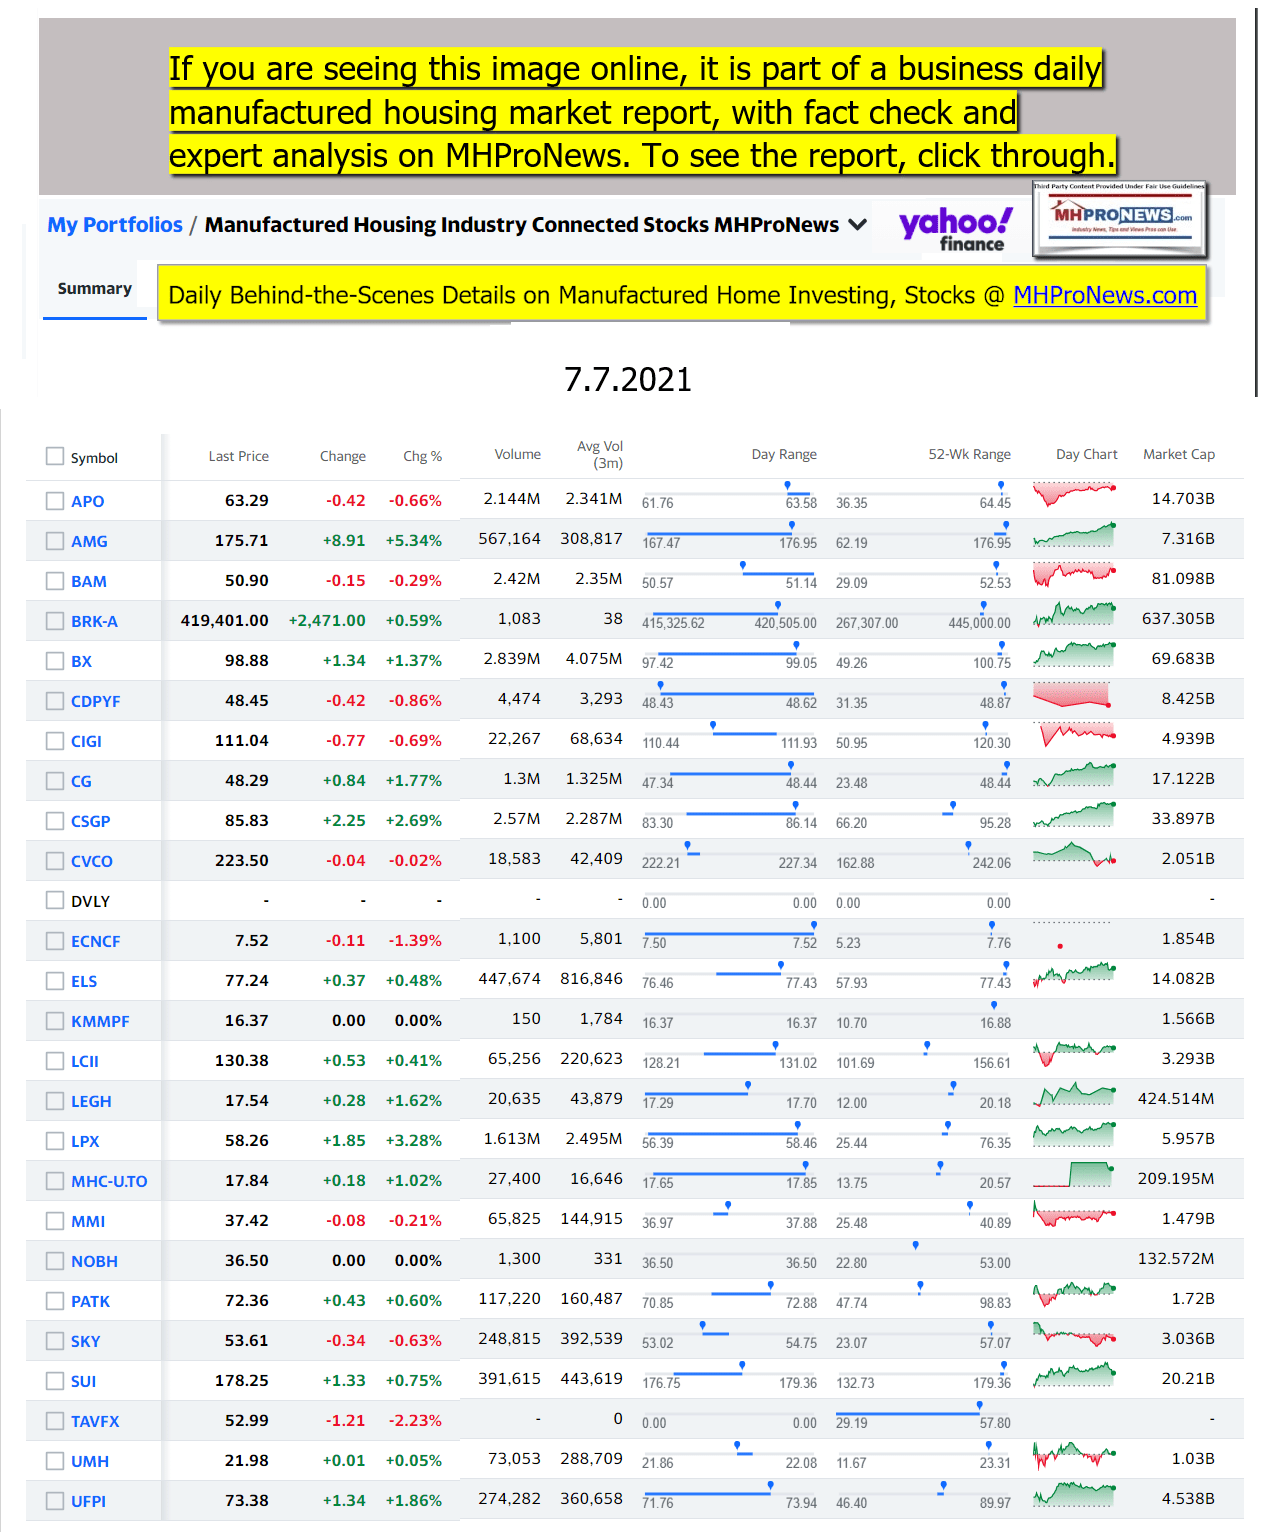Screen dimensions: 1282x1532
Task: Select the CVCO row checkbox
Action: (x=55, y=860)
